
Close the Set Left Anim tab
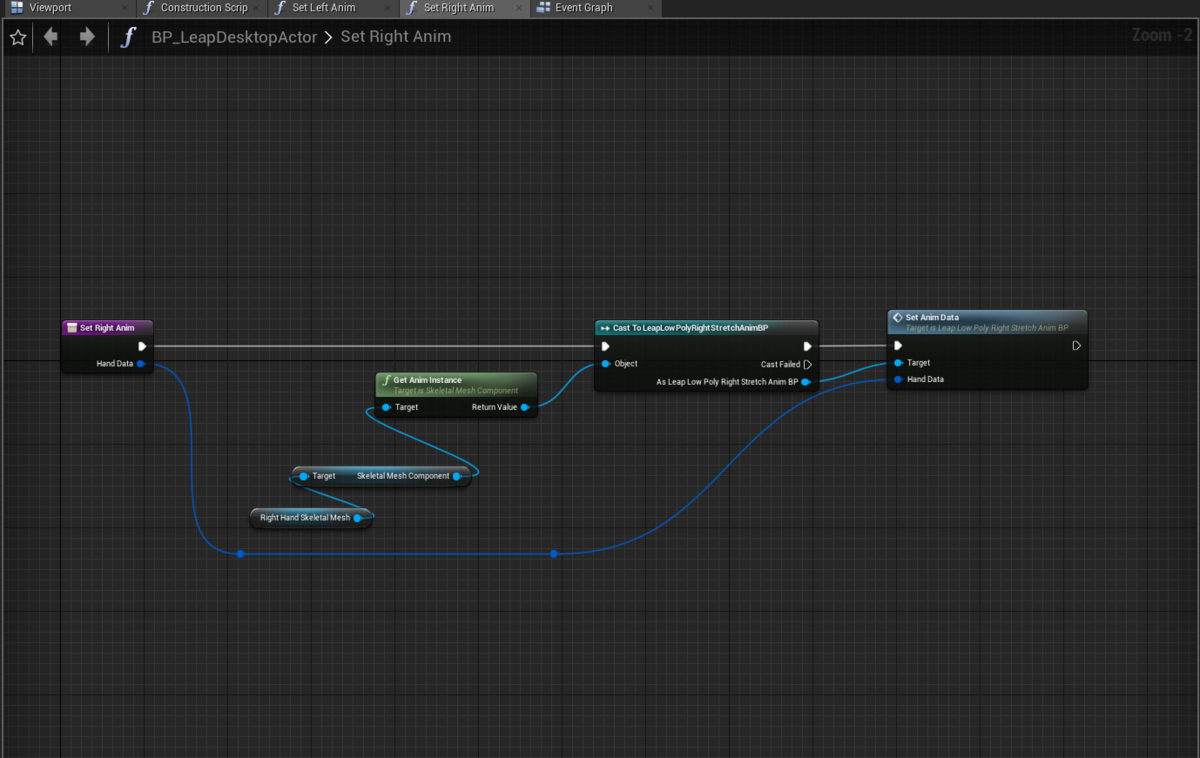pyautogui.click(x=387, y=8)
